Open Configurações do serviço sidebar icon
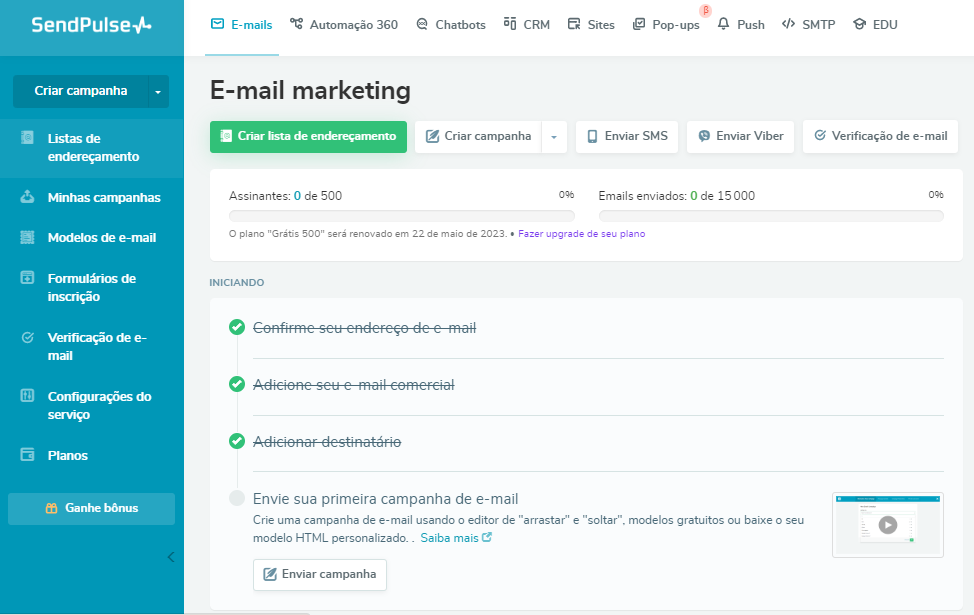This screenshot has height=615, width=974. point(28,396)
